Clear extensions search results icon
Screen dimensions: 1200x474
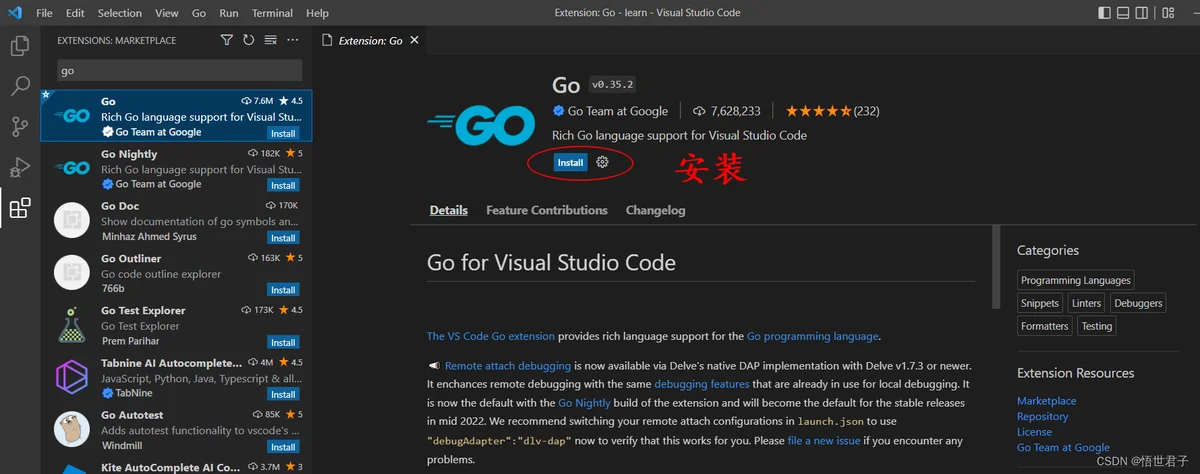(x=270, y=40)
